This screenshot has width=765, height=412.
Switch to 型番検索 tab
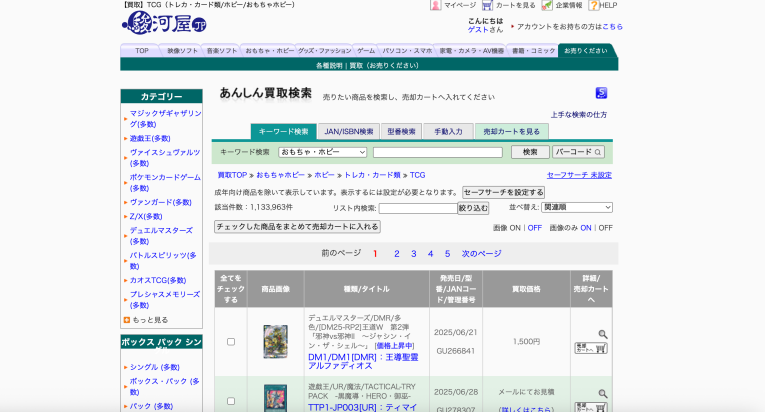[402, 132]
